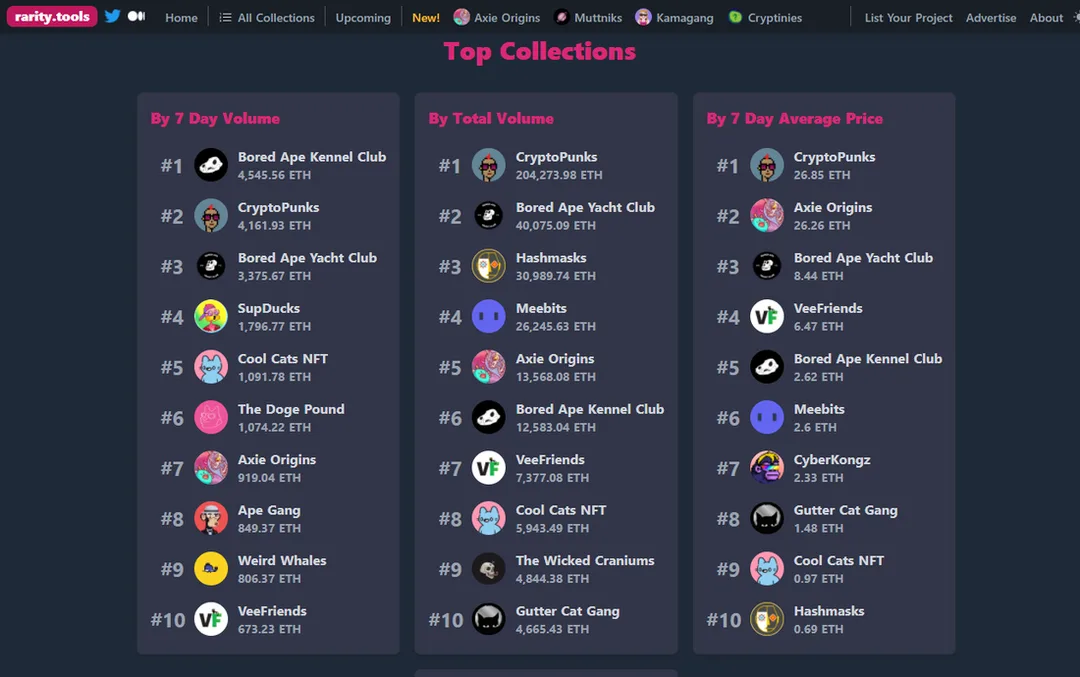Open the All Collections list menu
Viewport: 1080px width, 677px height.
pyautogui.click(x=266, y=18)
